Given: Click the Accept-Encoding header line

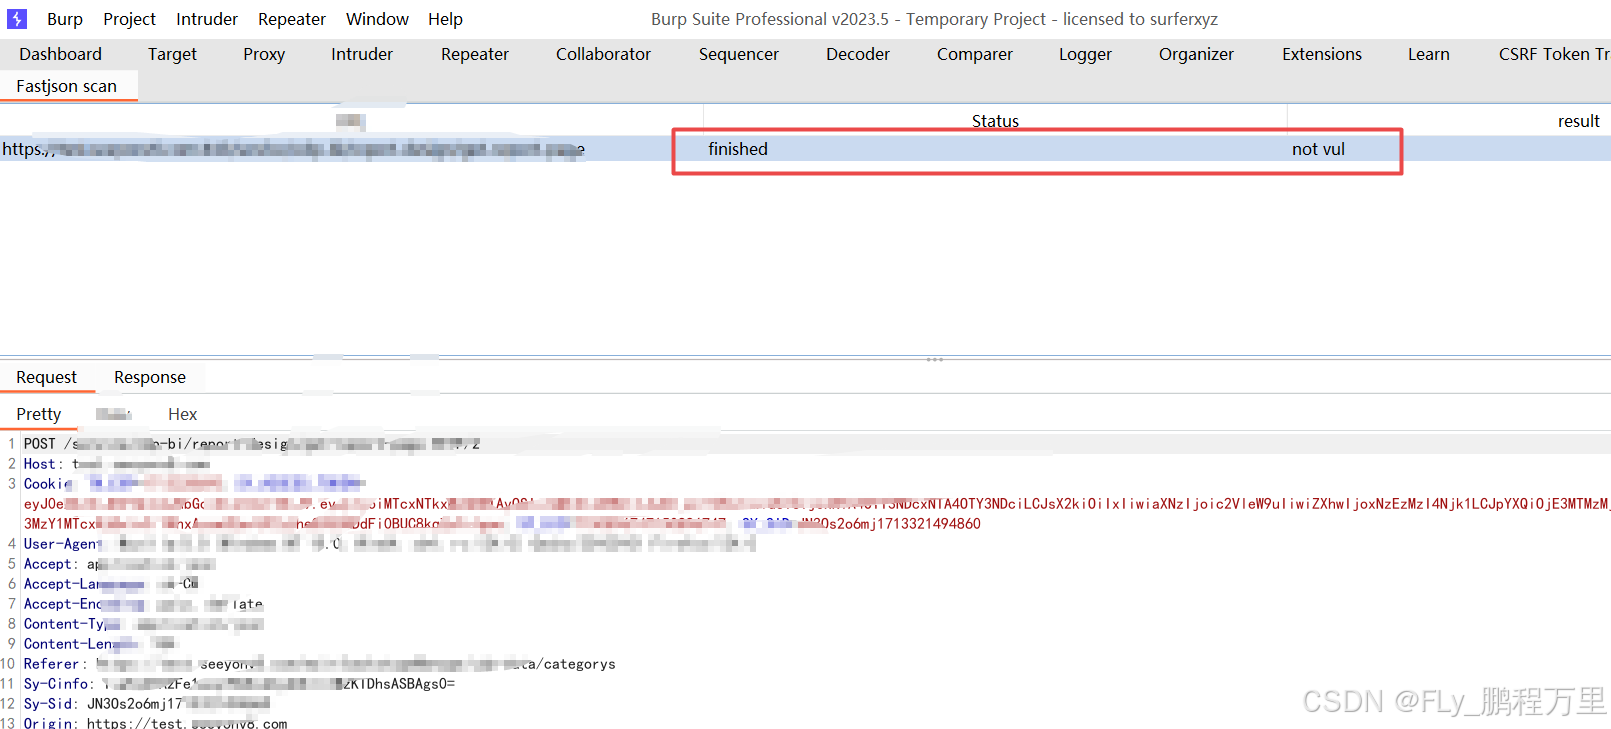Looking at the screenshot, I should (x=143, y=604).
